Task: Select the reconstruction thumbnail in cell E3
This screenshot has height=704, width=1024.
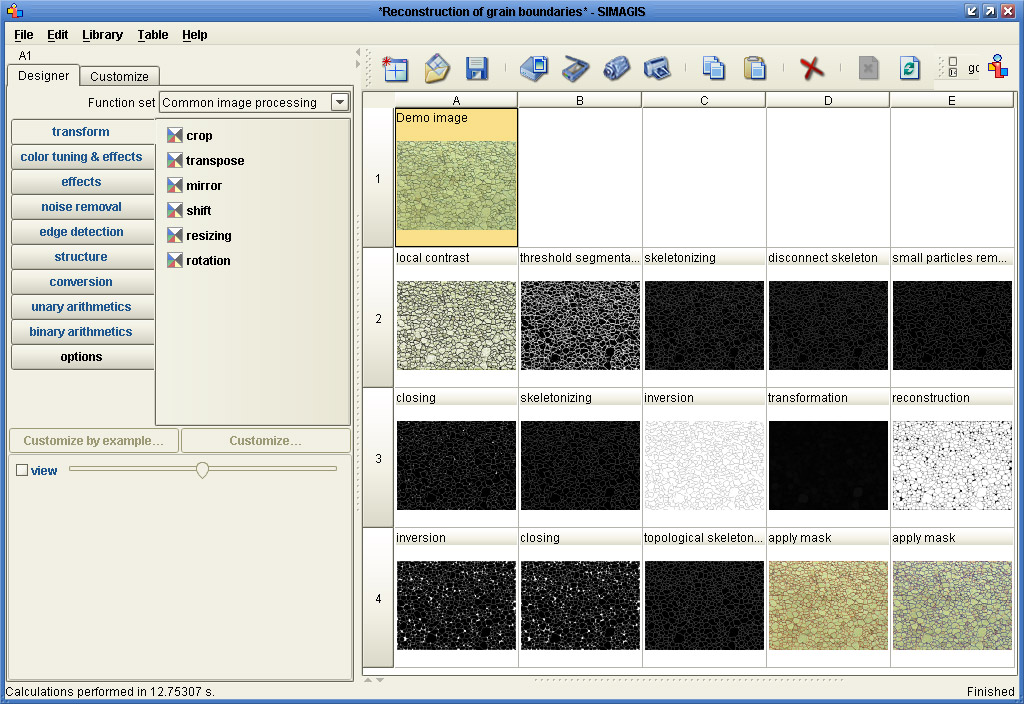Action: point(951,465)
